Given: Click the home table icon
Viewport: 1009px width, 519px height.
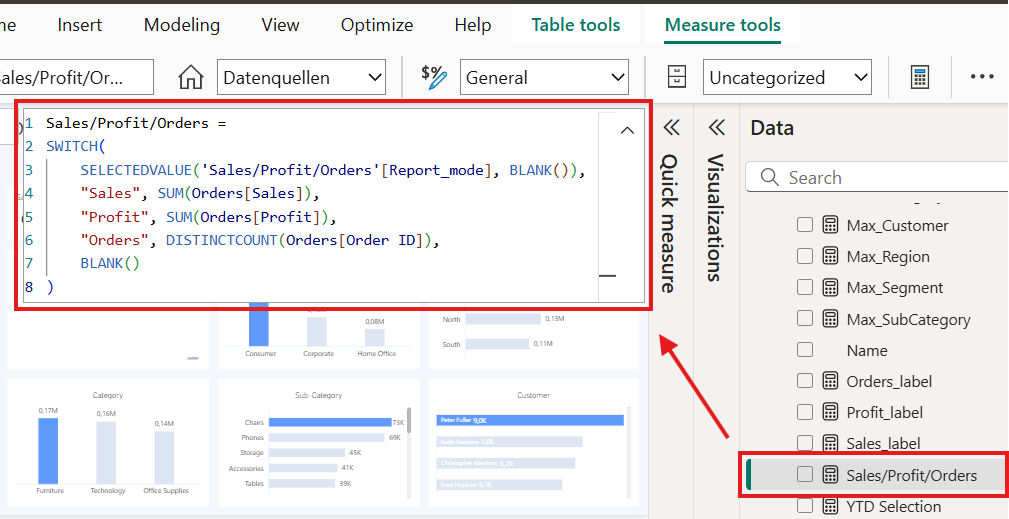Looking at the screenshot, I should click(x=190, y=77).
